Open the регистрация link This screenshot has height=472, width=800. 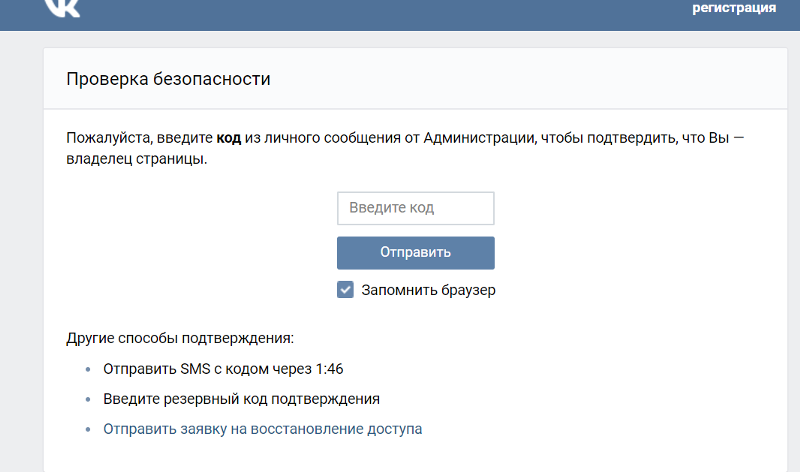coord(734,8)
